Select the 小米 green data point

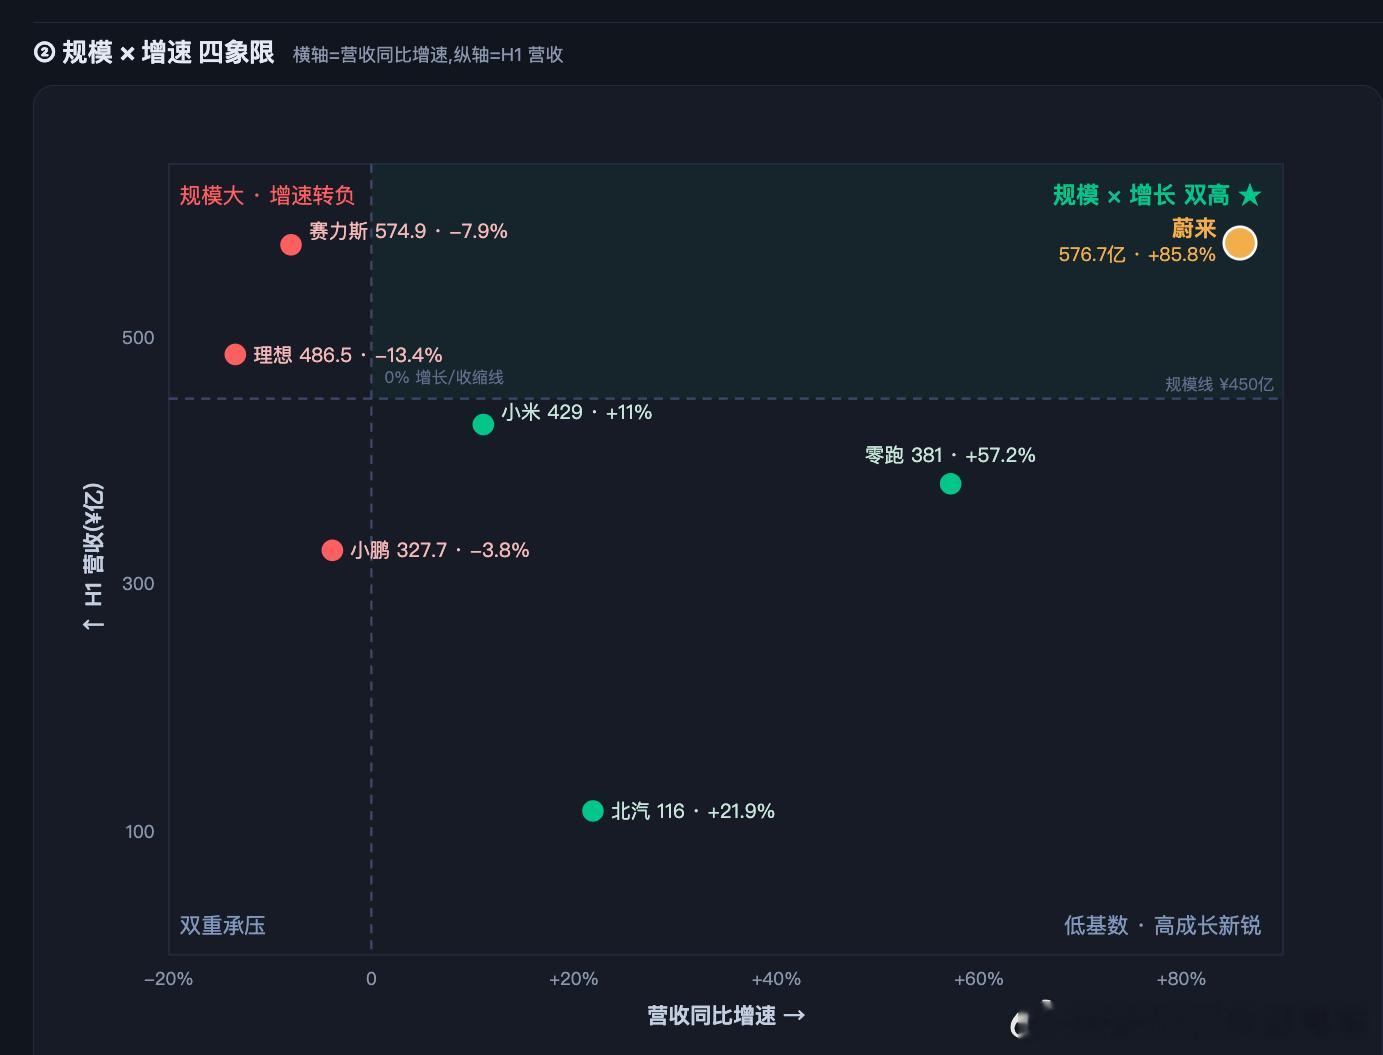[483, 424]
